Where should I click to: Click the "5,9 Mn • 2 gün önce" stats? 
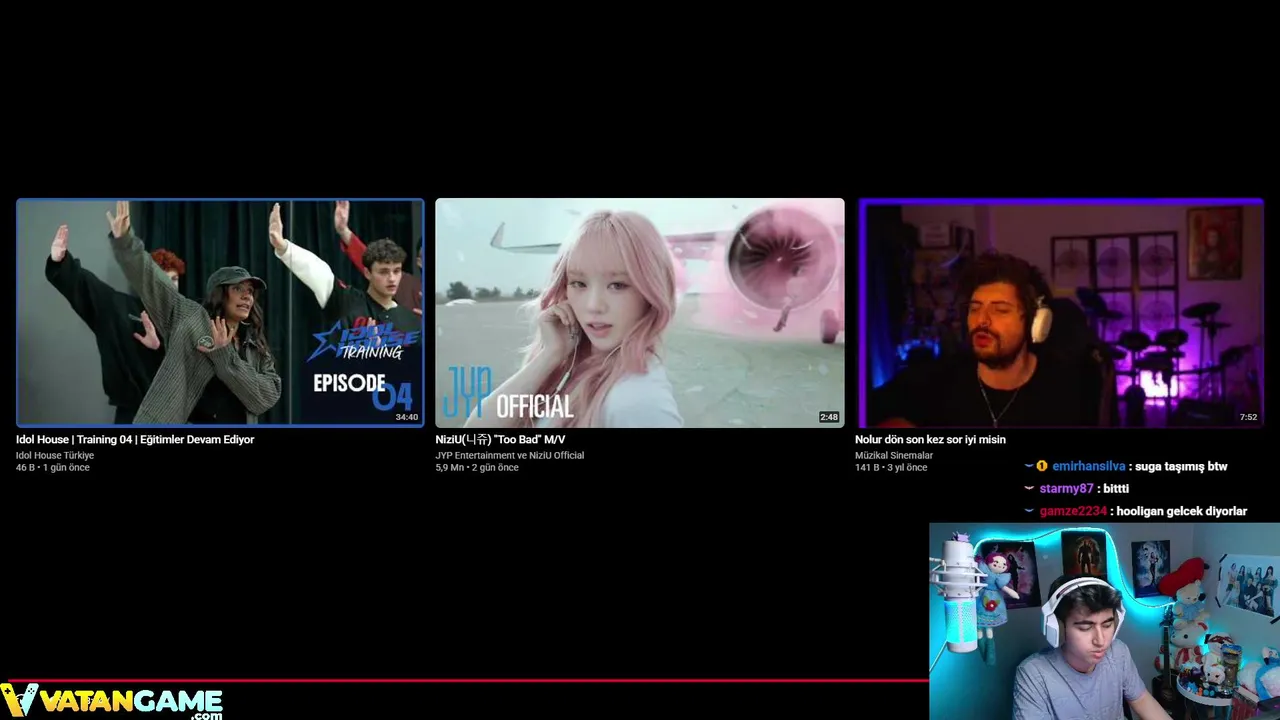[x=477, y=468]
